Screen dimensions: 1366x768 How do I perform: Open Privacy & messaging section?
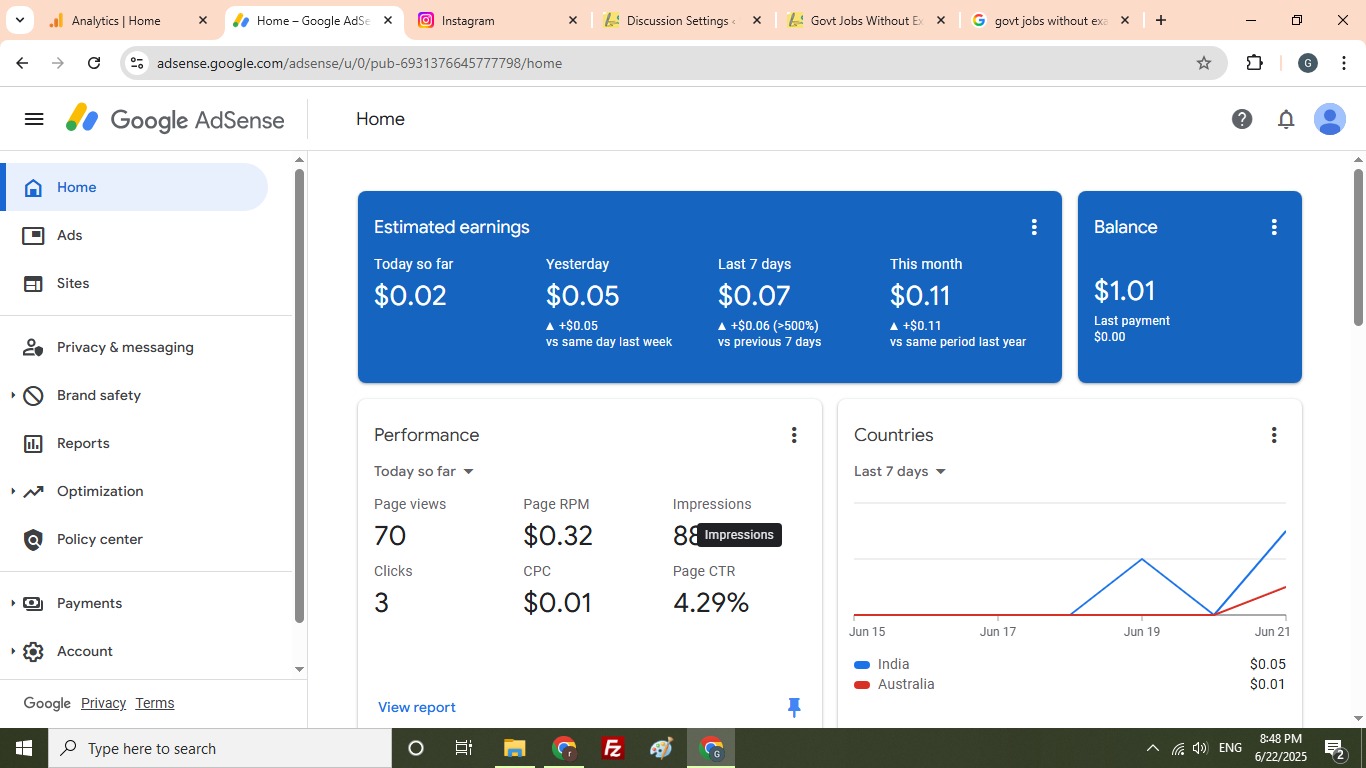(134, 347)
